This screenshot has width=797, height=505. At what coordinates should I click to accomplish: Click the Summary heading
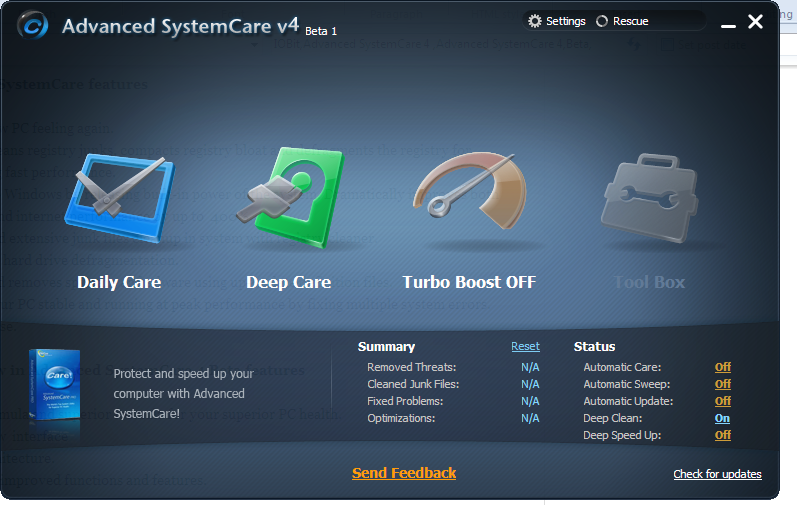[x=386, y=346]
